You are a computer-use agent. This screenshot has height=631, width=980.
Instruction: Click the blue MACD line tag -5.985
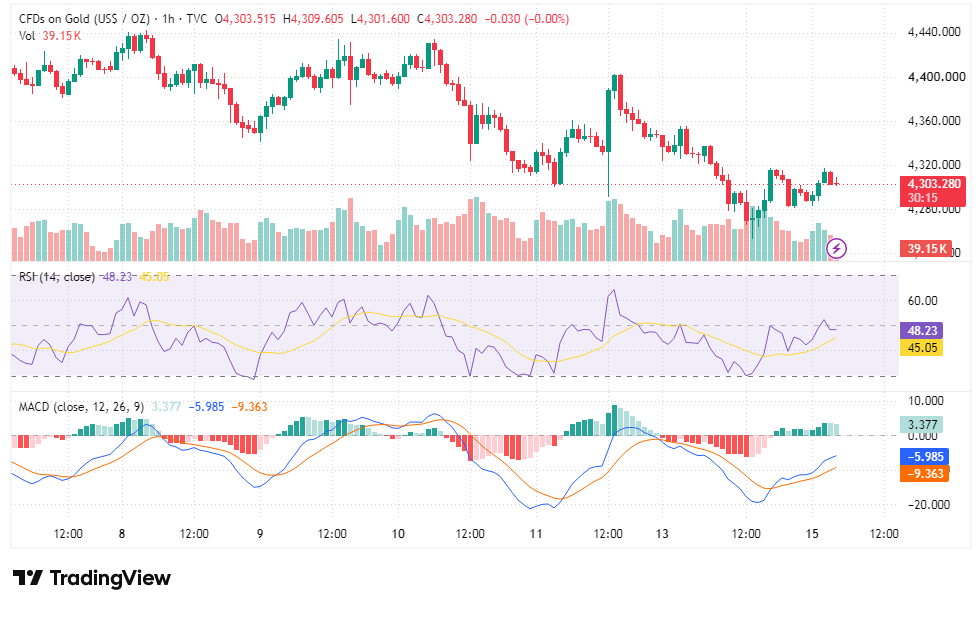coord(924,457)
